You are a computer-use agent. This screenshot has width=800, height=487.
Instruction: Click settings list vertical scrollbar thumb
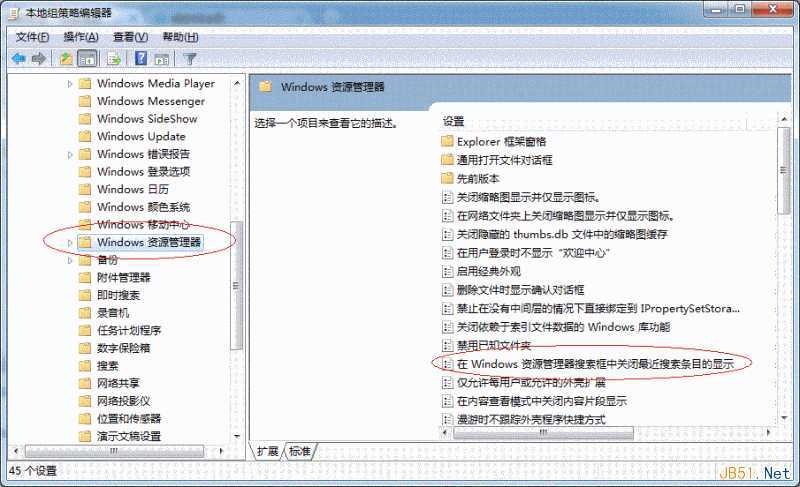784,171
